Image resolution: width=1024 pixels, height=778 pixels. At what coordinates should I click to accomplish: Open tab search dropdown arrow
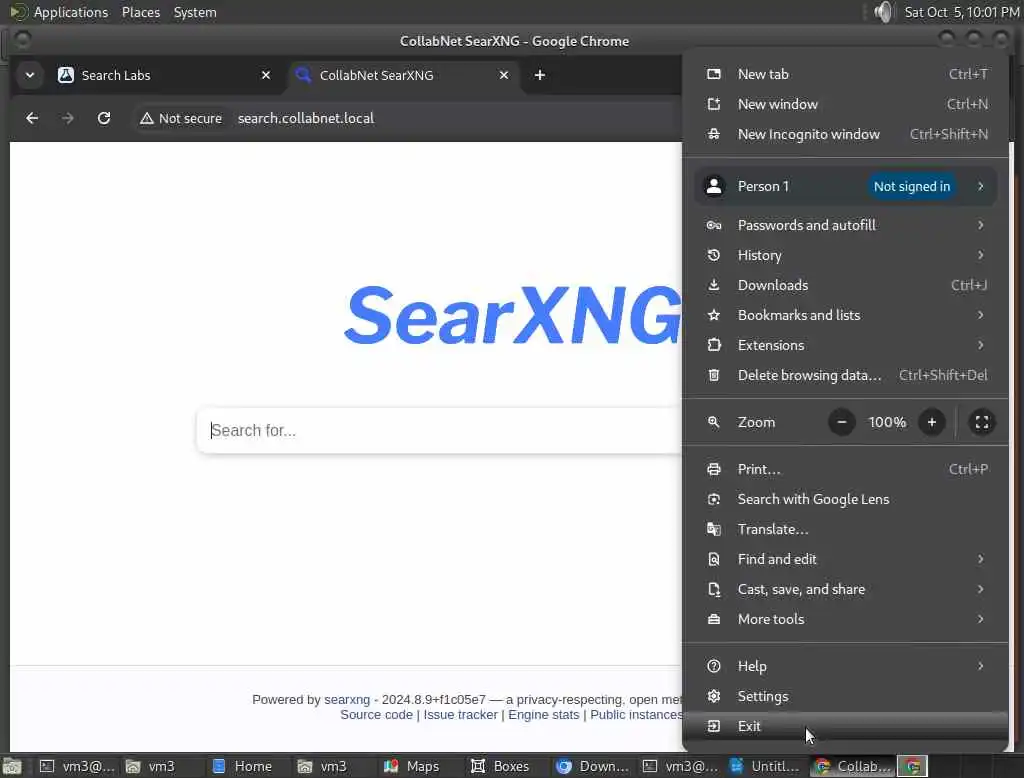tap(30, 75)
